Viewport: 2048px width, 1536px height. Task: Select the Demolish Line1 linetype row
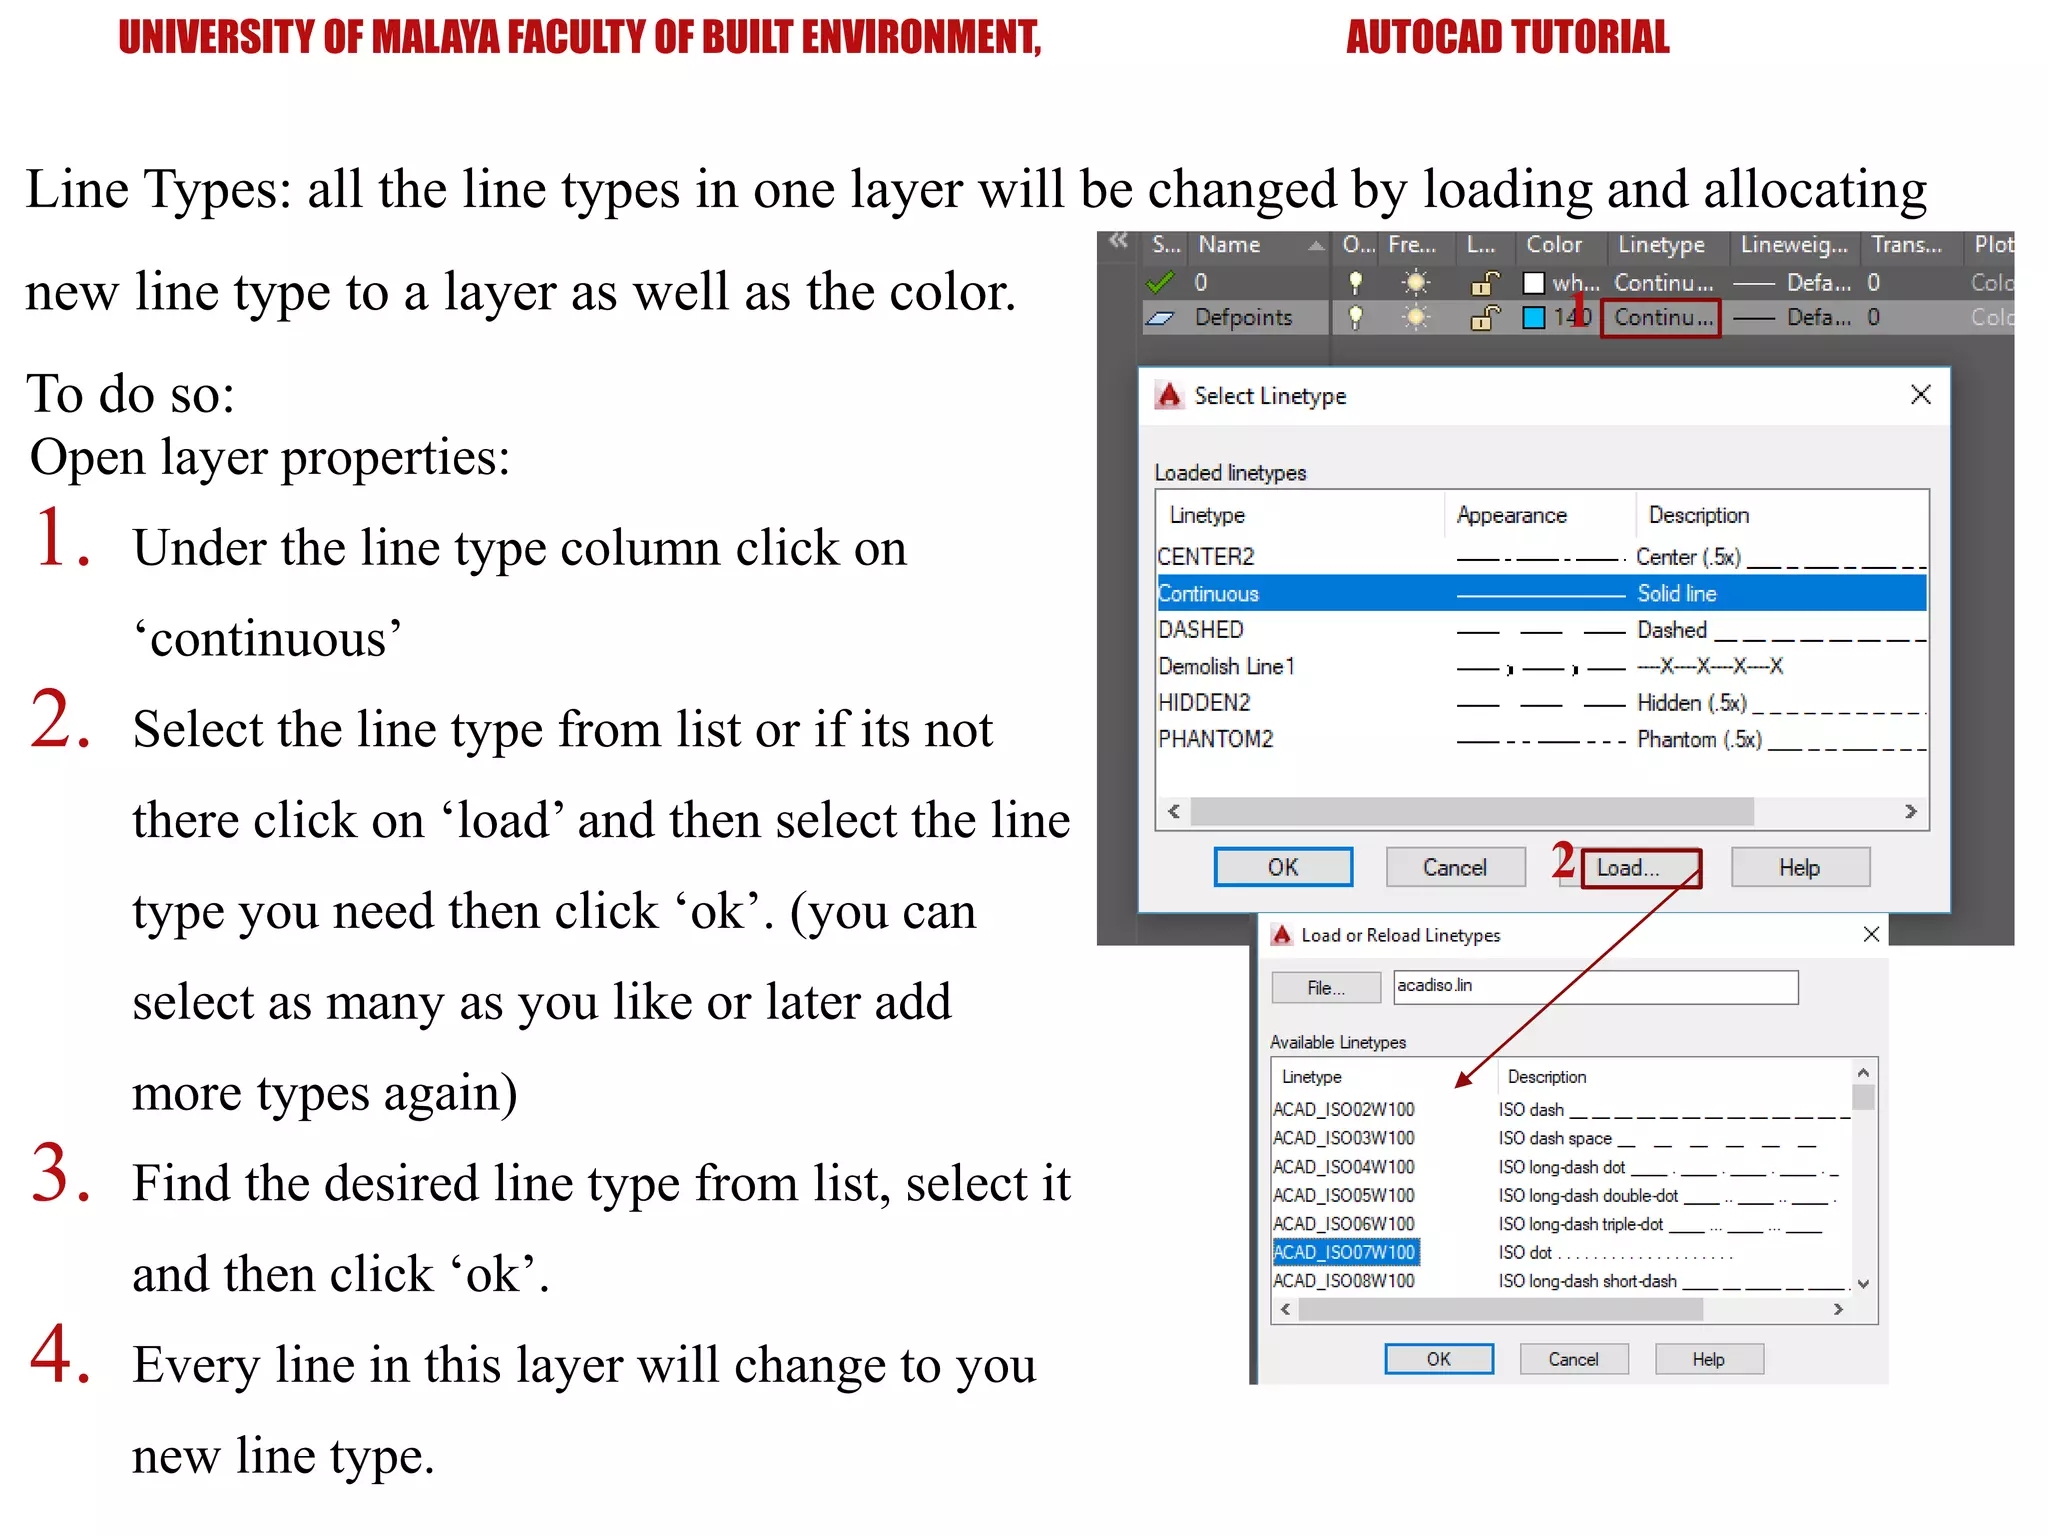point(1541,666)
